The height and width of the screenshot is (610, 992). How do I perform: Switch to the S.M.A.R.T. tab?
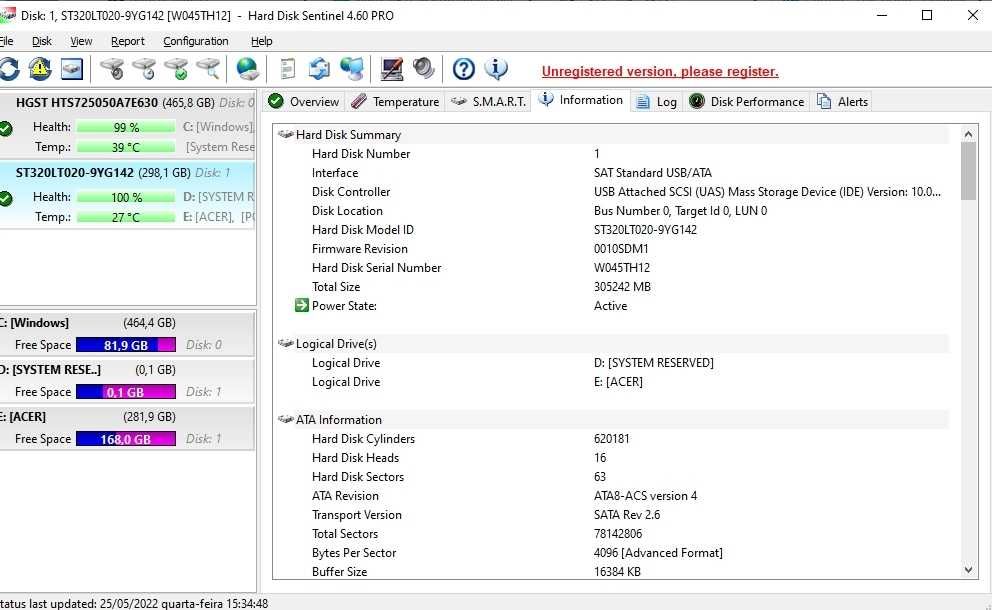[488, 101]
